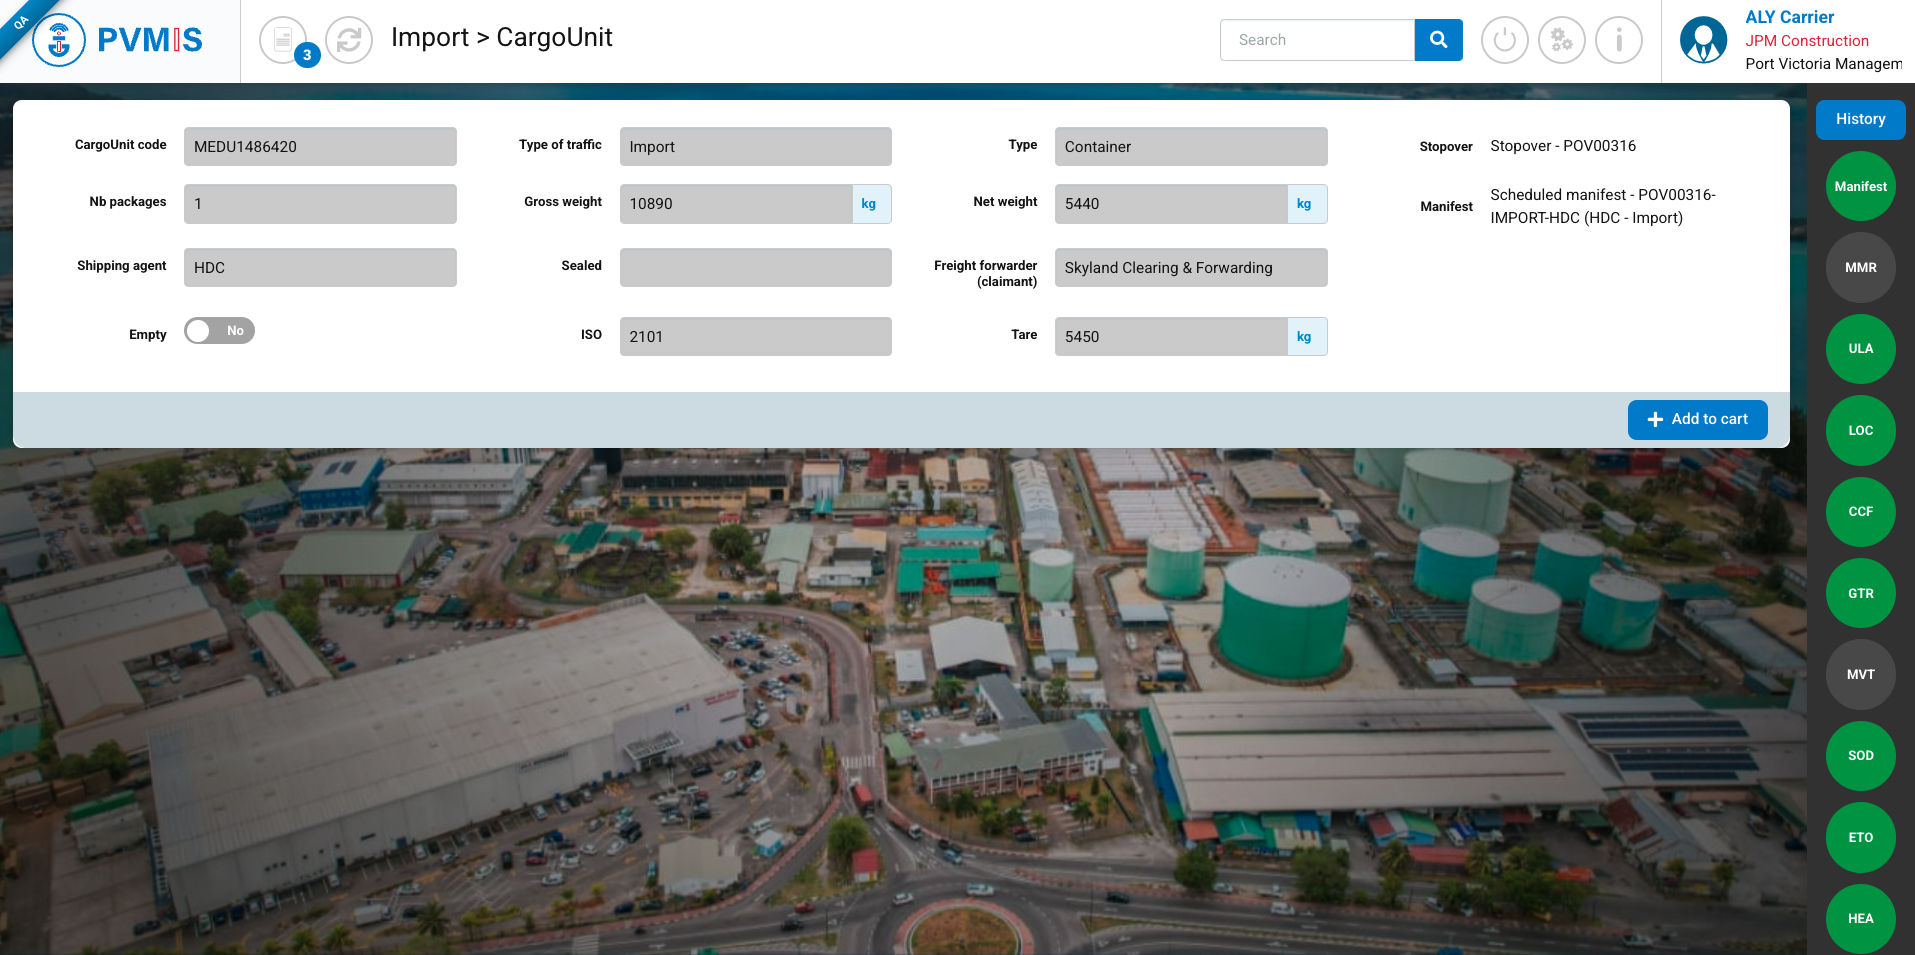Click into the Search text box
Screen dimensions: 1915x955
coord(1317,40)
